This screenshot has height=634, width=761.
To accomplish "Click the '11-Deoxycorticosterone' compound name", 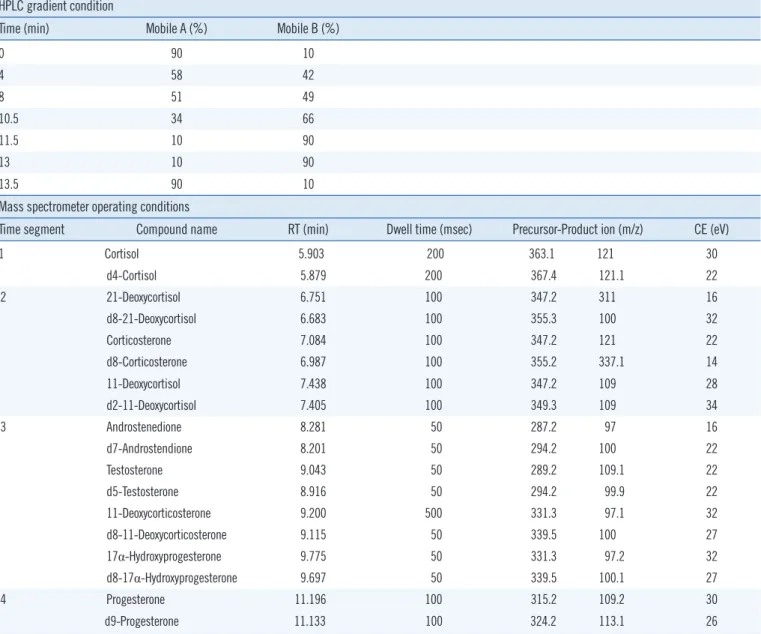I will (159, 514).
